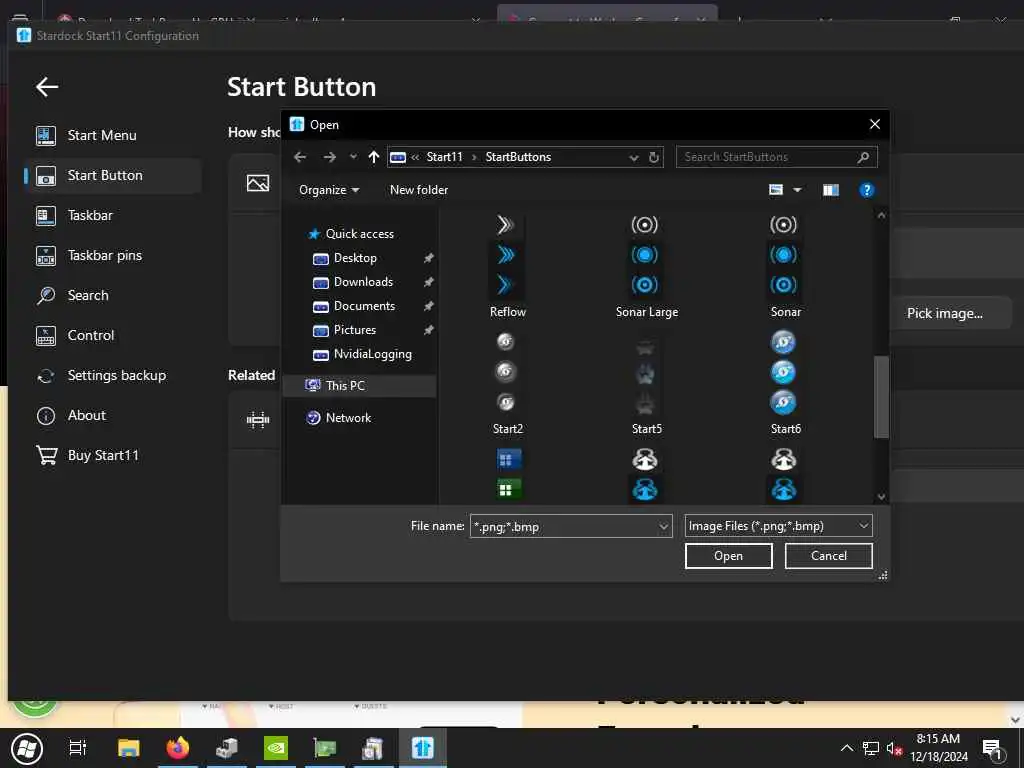Go up one folder level
The width and height of the screenshot is (1024, 768).
click(374, 157)
